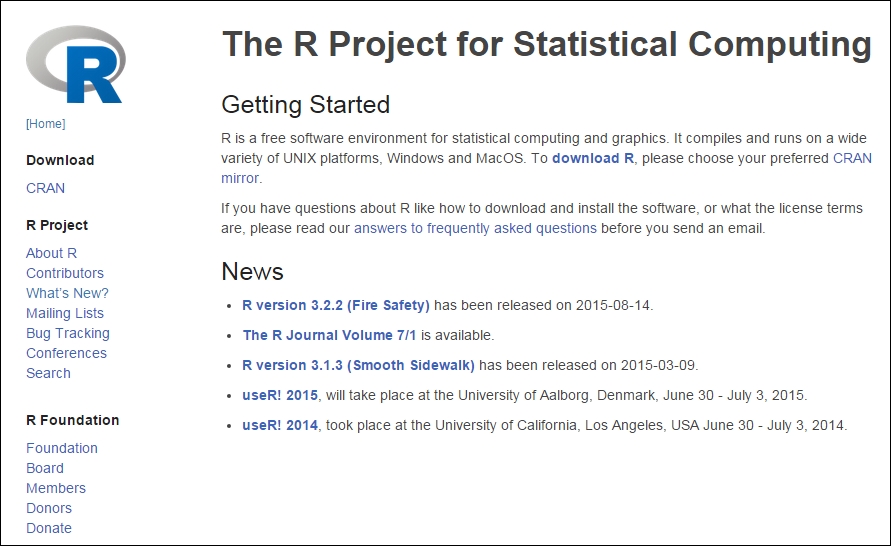Navigate to Mailing Lists
The height and width of the screenshot is (546, 891).
65,313
